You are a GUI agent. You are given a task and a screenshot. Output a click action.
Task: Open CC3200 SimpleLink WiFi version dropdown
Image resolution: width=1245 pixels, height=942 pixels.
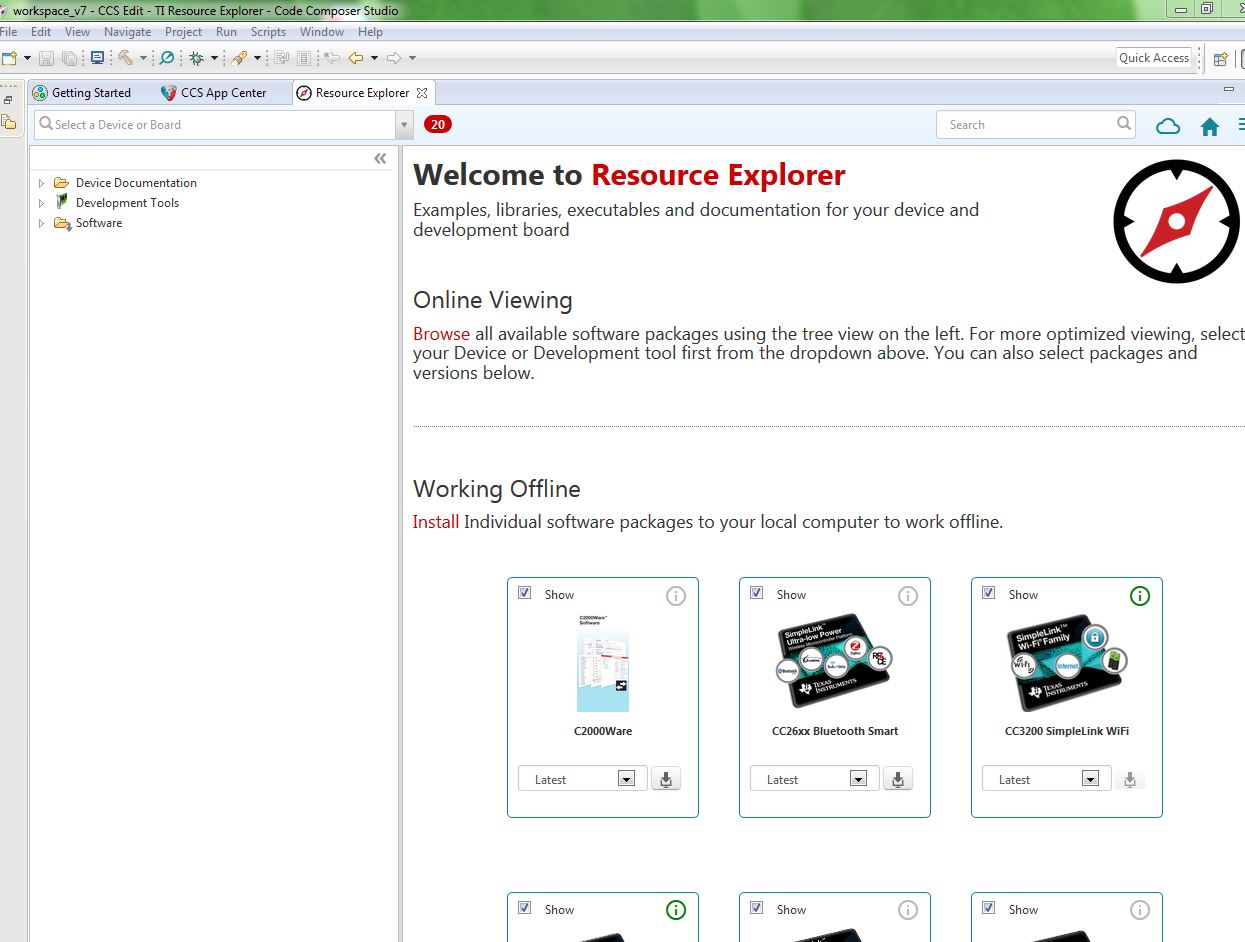(1090, 779)
